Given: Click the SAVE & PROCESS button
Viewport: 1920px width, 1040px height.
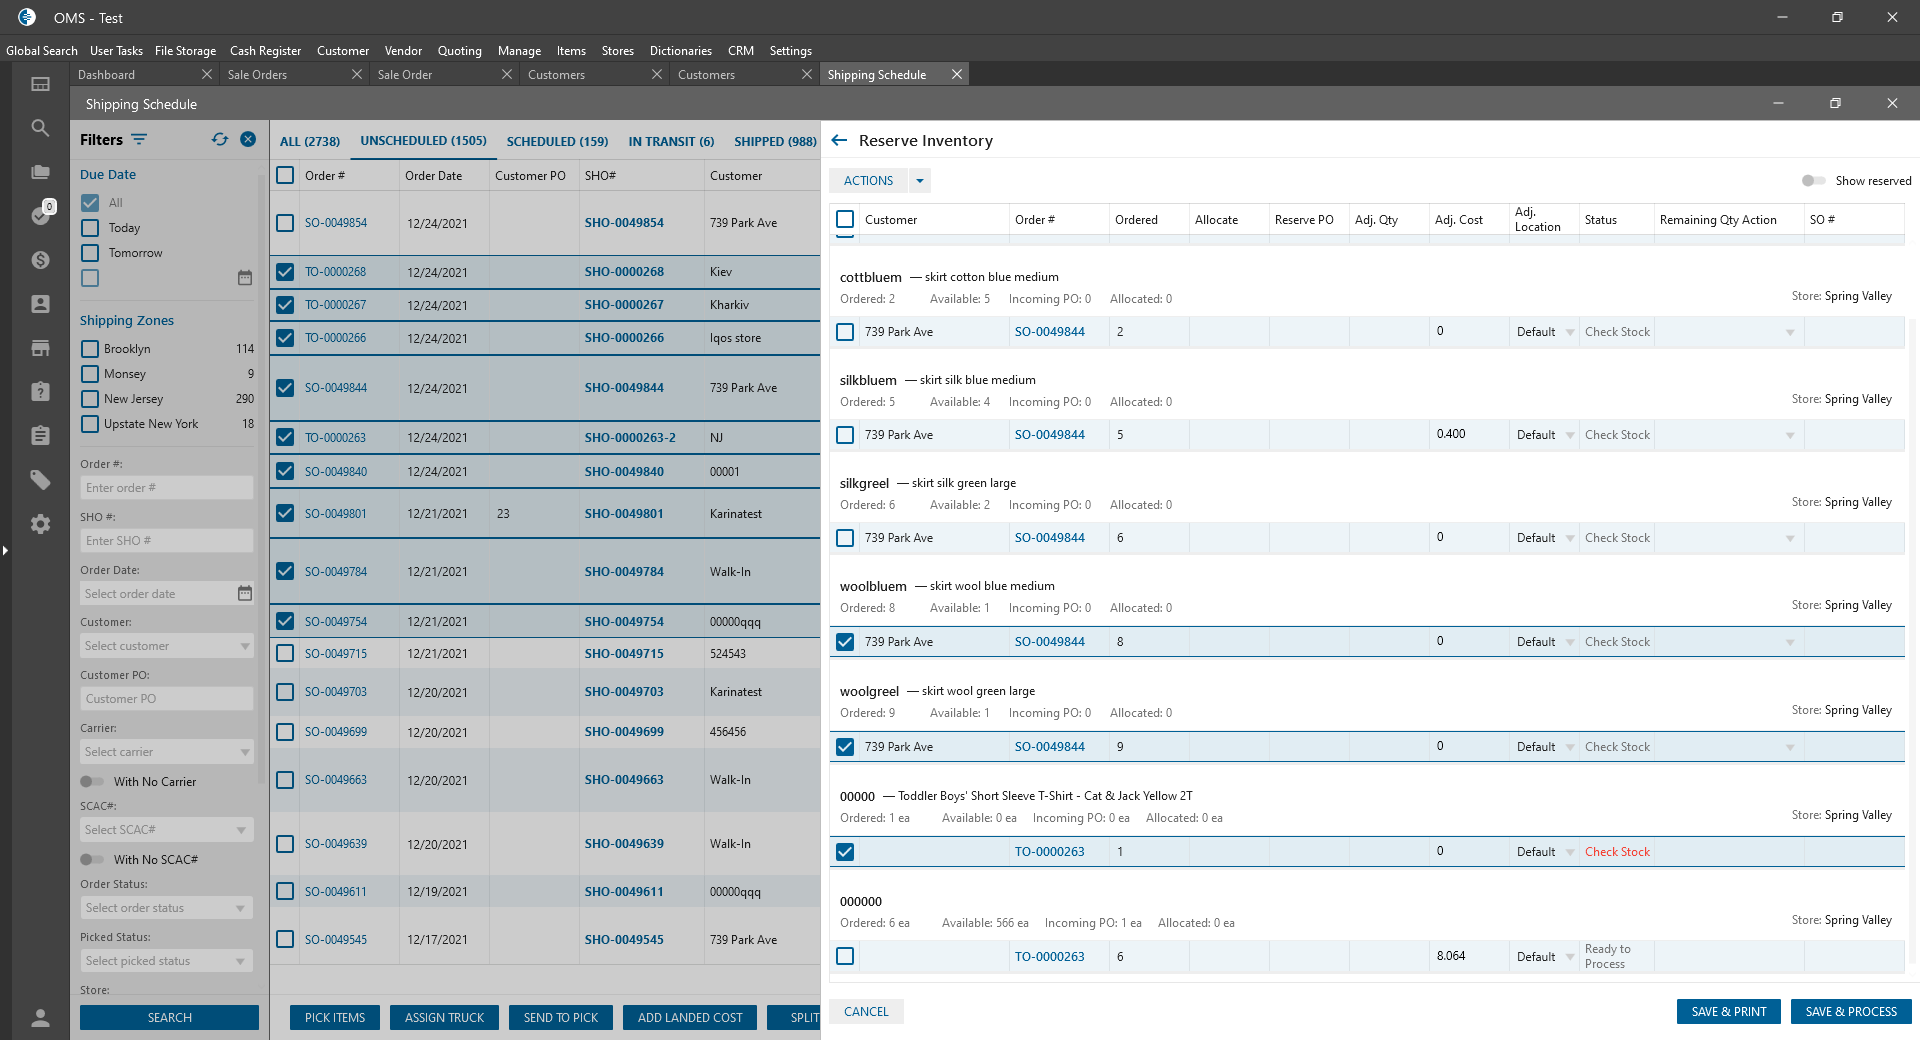Looking at the screenshot, I should tap(1850, 1012).
